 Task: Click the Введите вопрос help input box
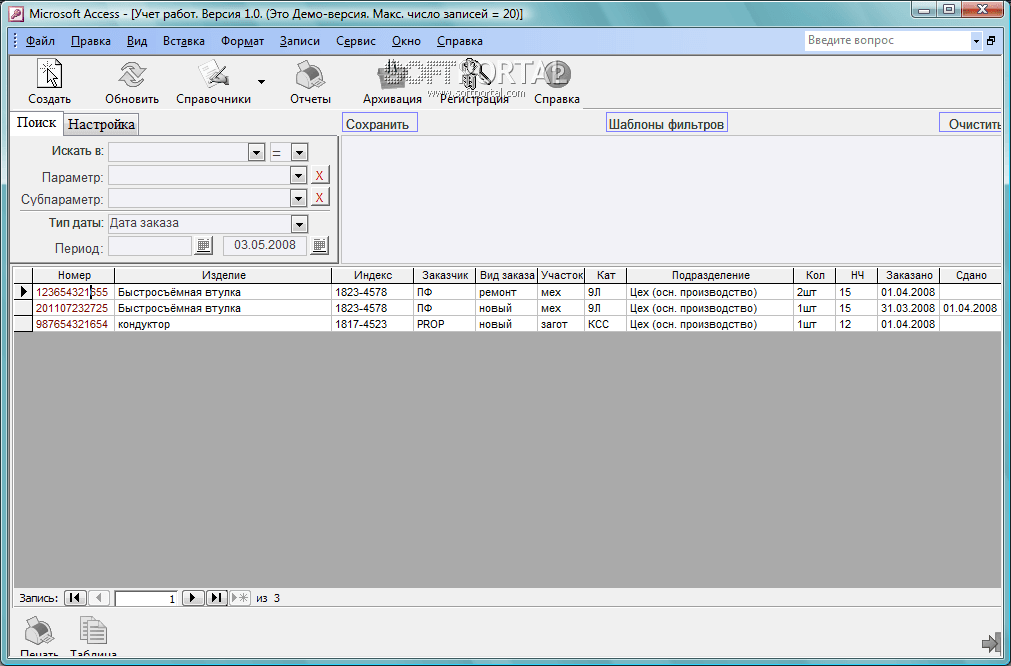(x=886, y=41)
